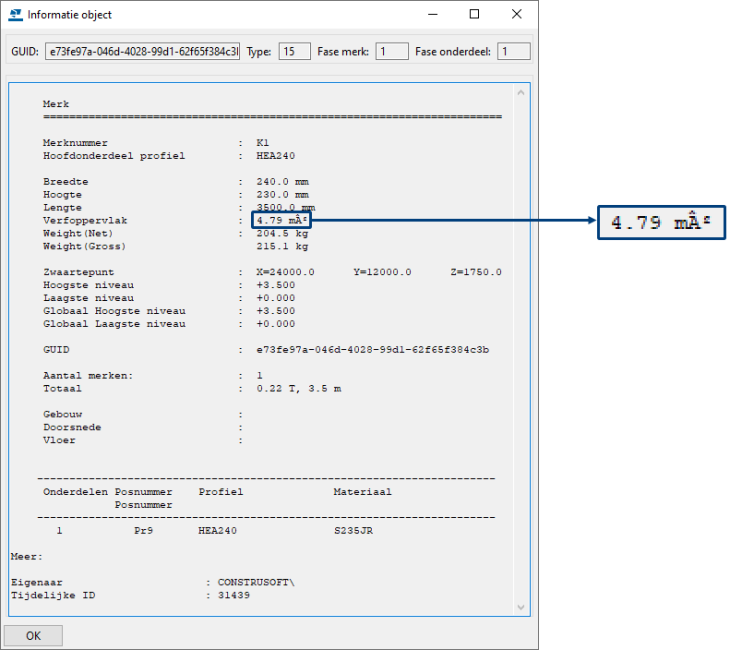Click the S235JR material entry in the table
The width and height of the screenshot is (730, 650).
click(x=353, y=531)
